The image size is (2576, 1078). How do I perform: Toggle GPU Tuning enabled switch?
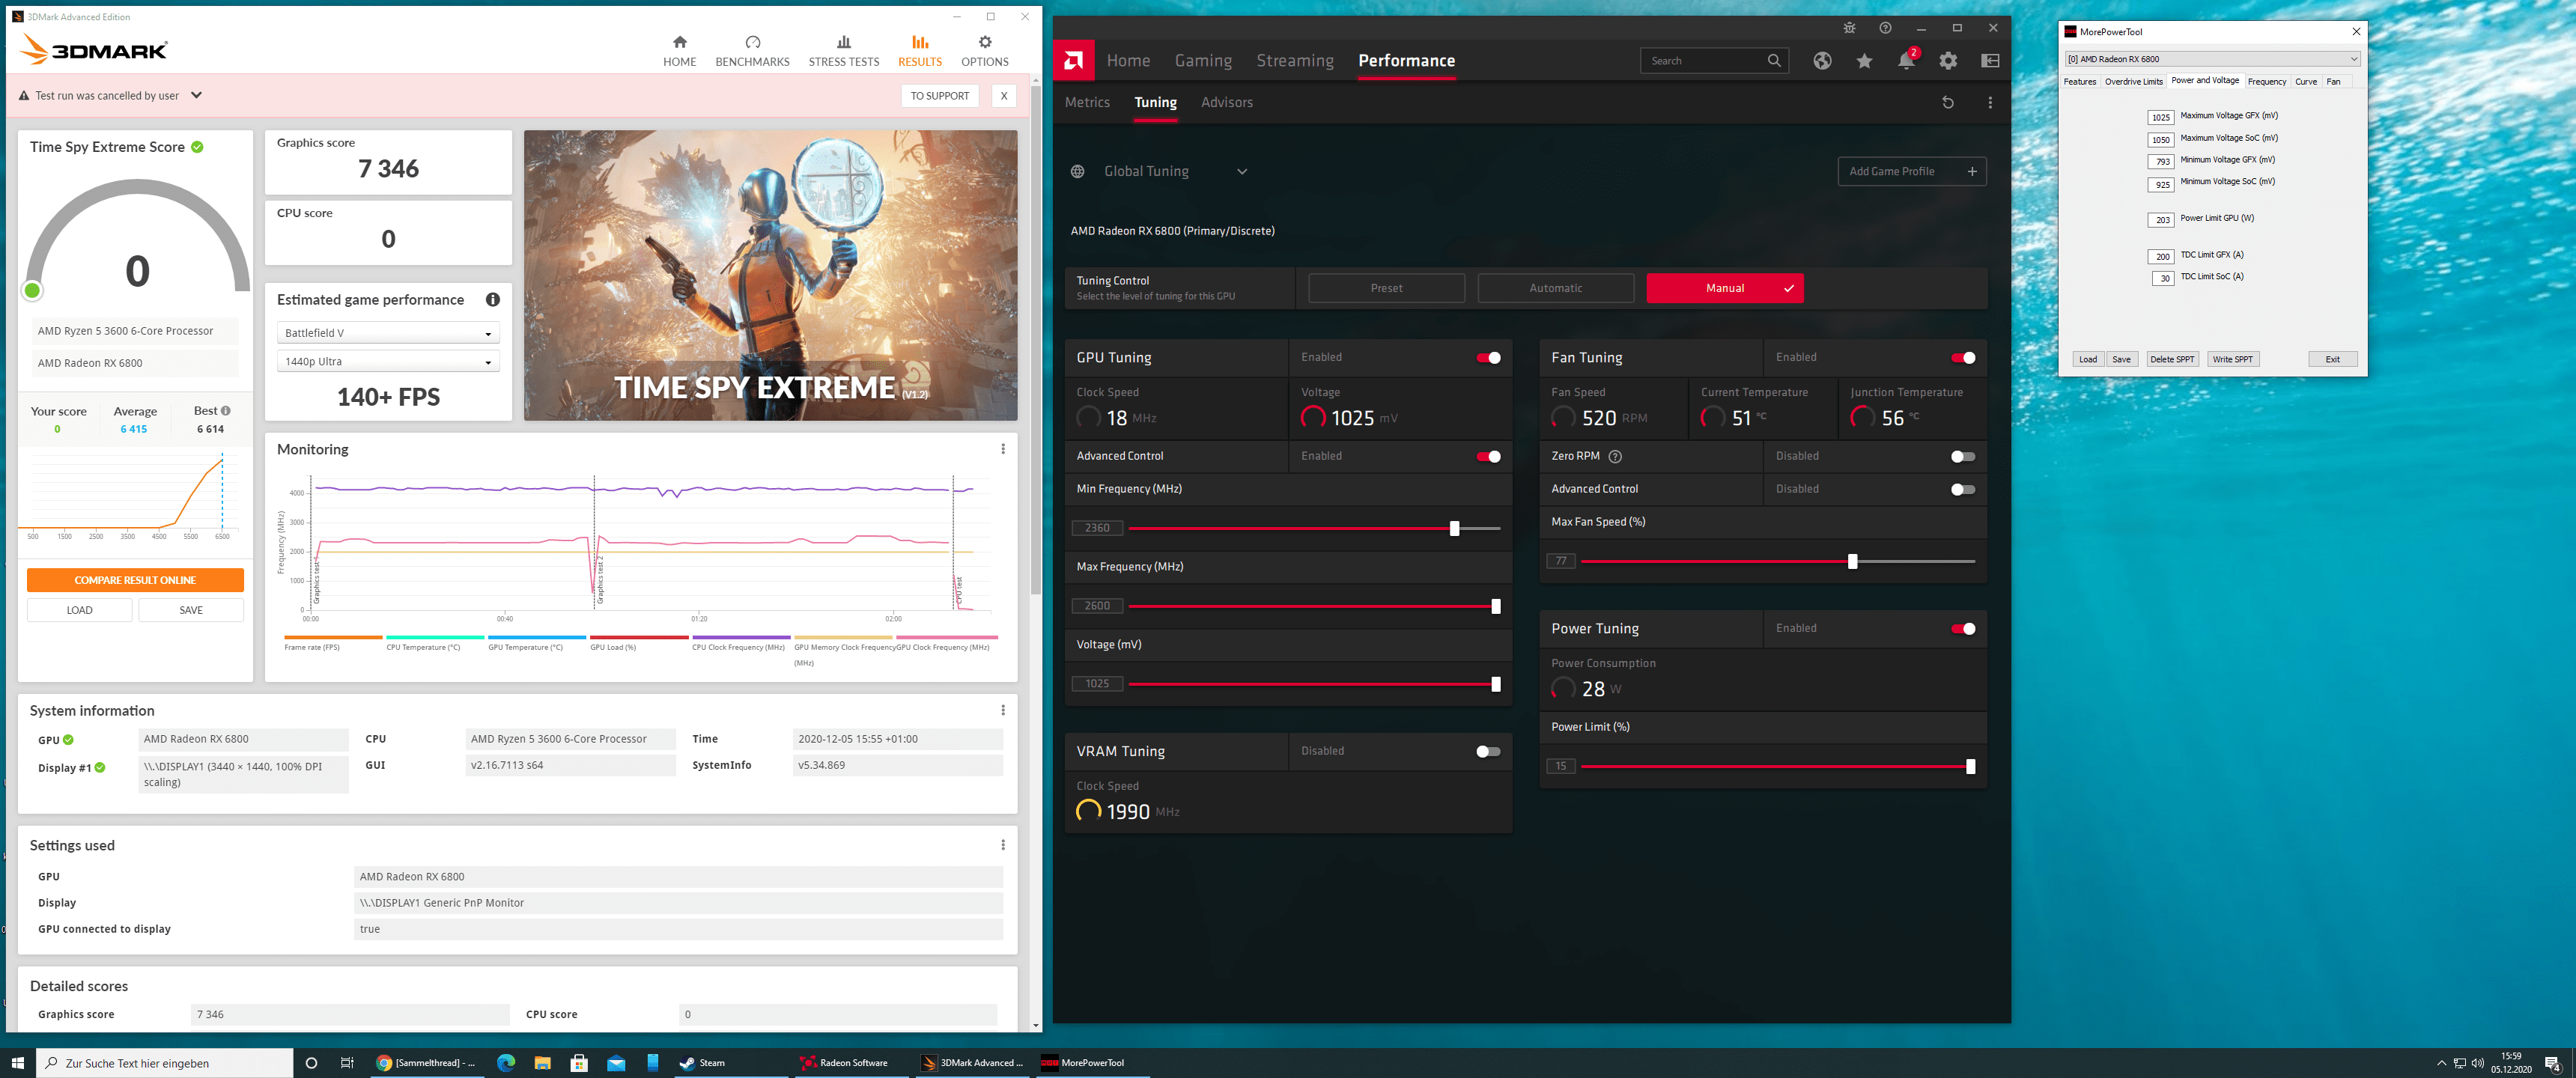tap(1489, 359)
